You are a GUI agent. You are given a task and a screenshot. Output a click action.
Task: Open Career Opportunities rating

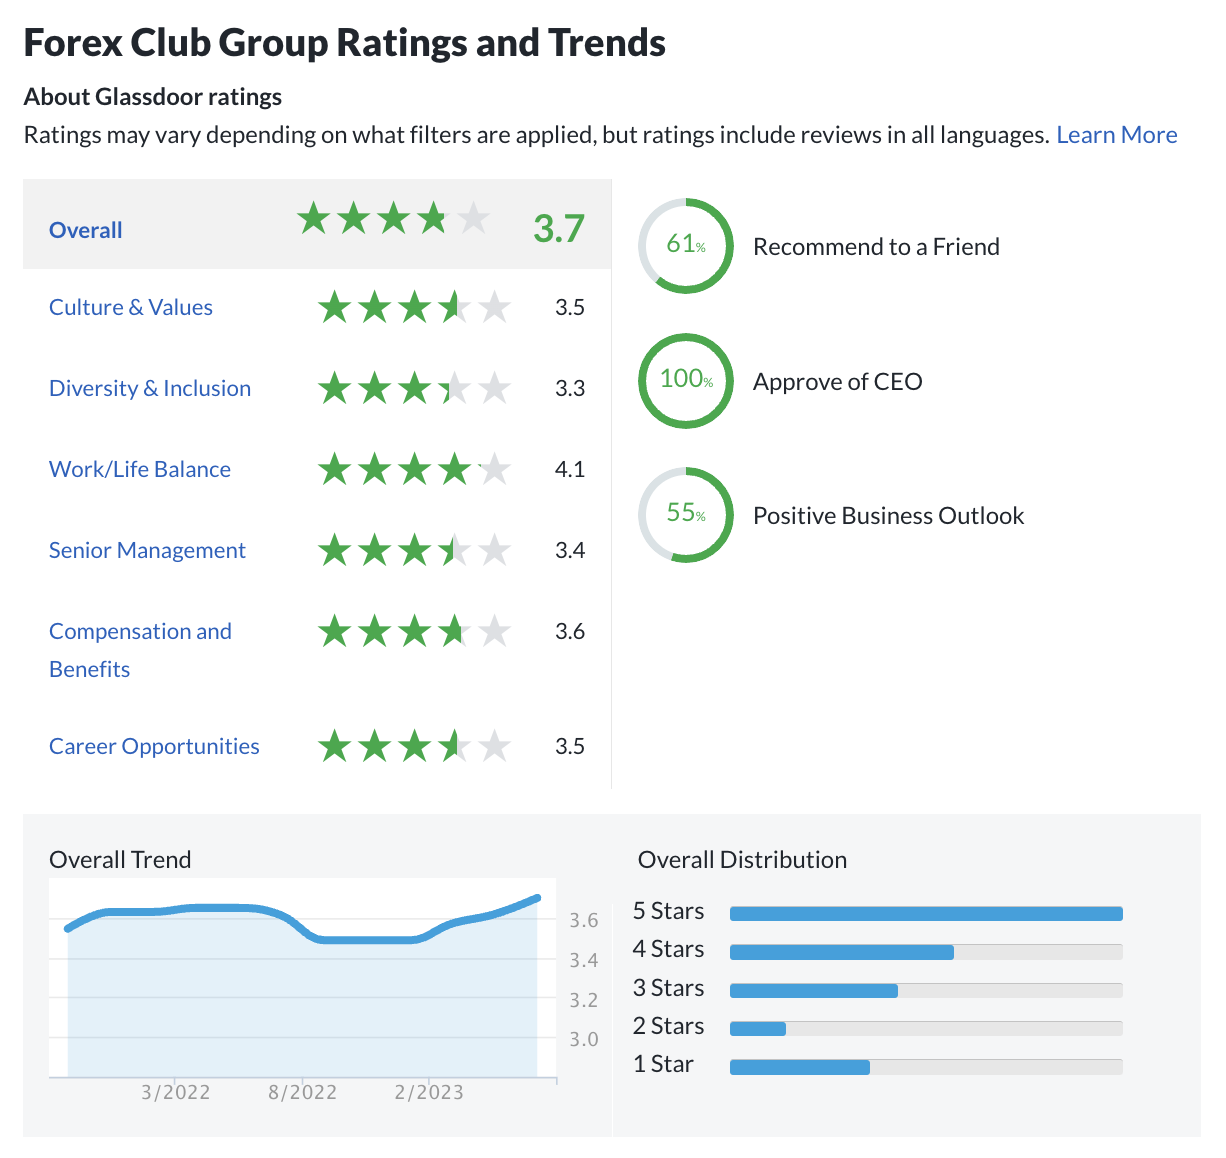click(x=154, y=746)
